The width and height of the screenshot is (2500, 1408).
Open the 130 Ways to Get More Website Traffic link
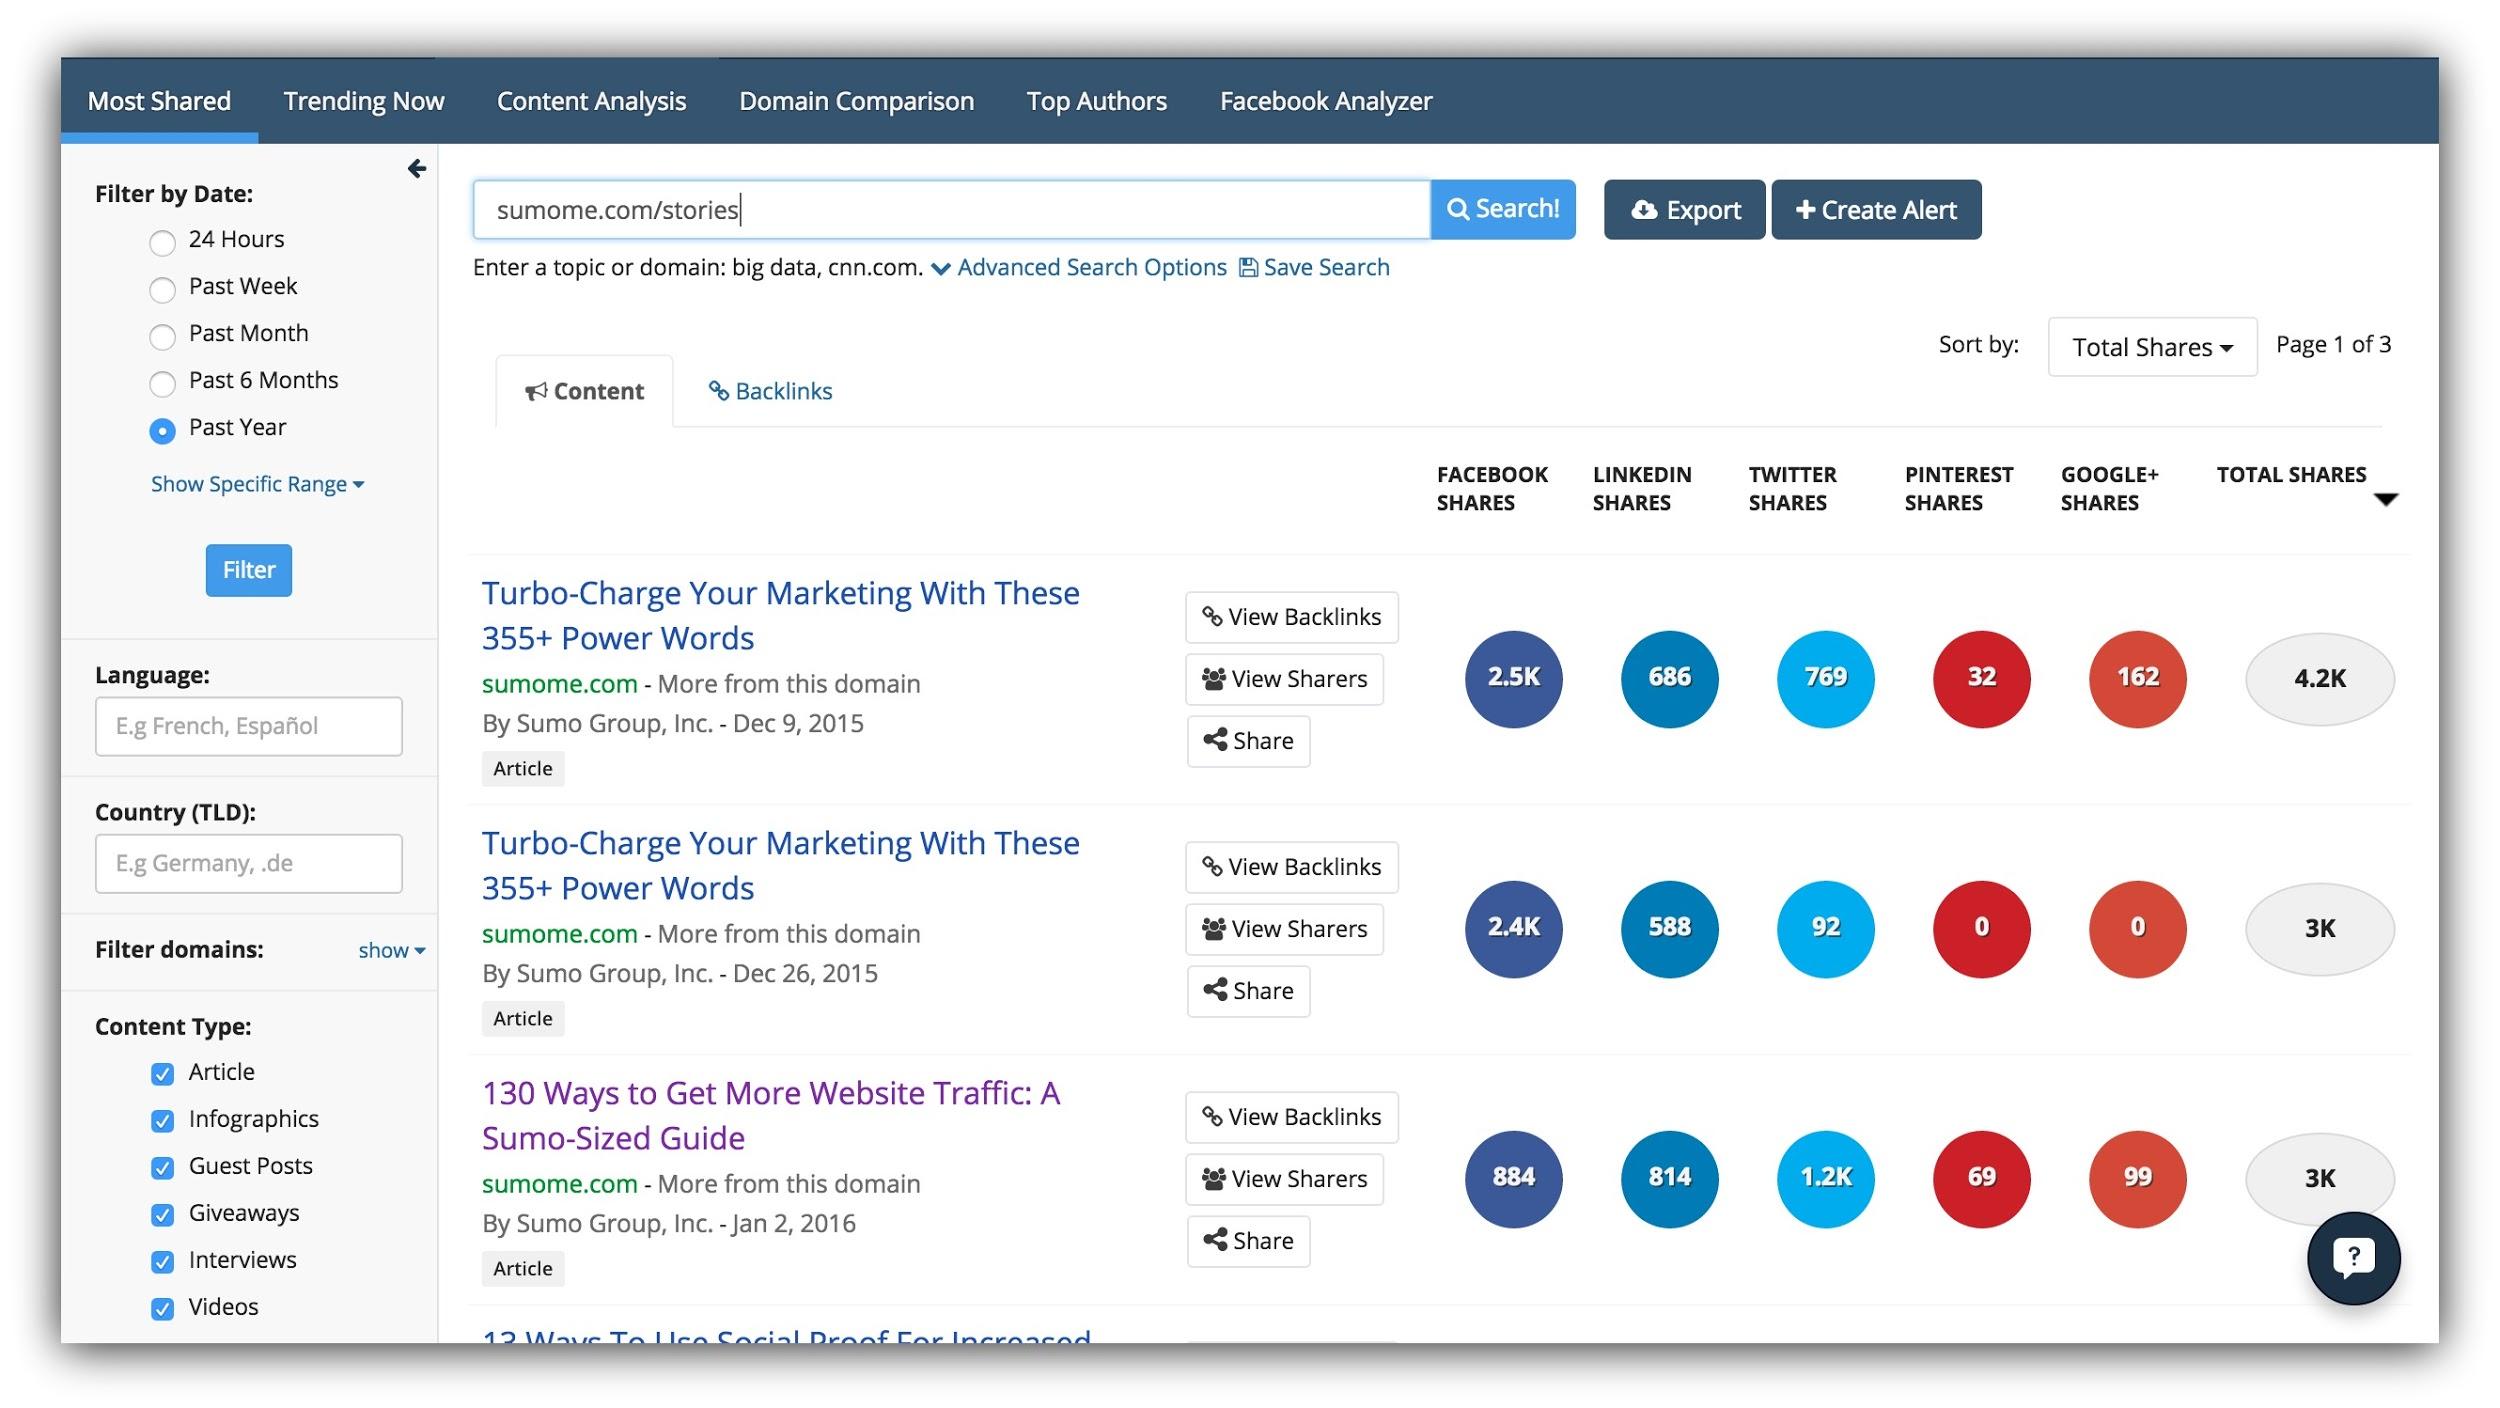click(771, 1115)
